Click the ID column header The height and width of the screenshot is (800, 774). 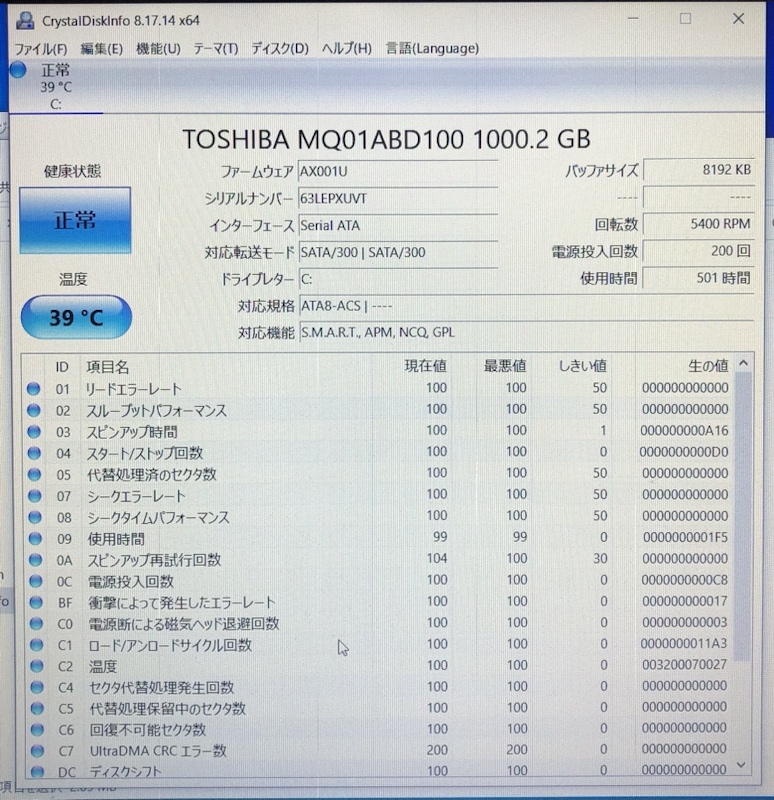coord(62,367)
